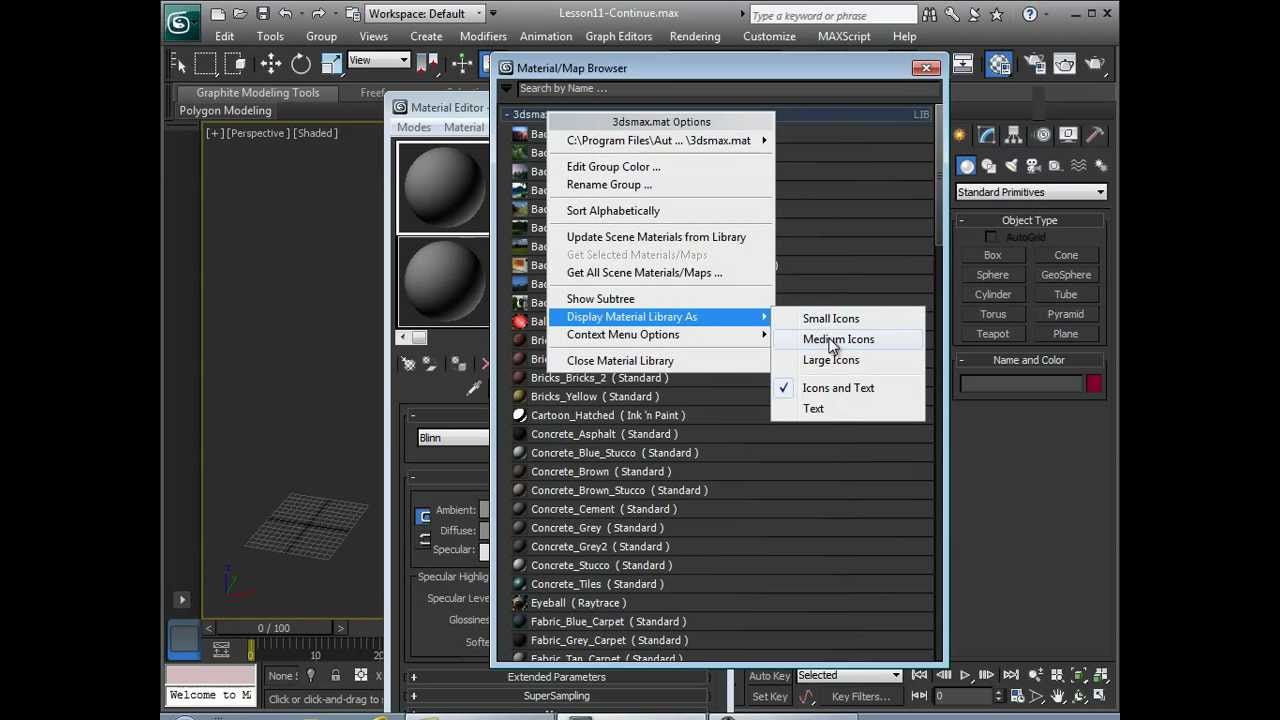Image resolution: width=1280 pixels, height=720 pixels.
Task: Click the Undo arrow in quick access toolbar
Action: [x=286, y=14]
